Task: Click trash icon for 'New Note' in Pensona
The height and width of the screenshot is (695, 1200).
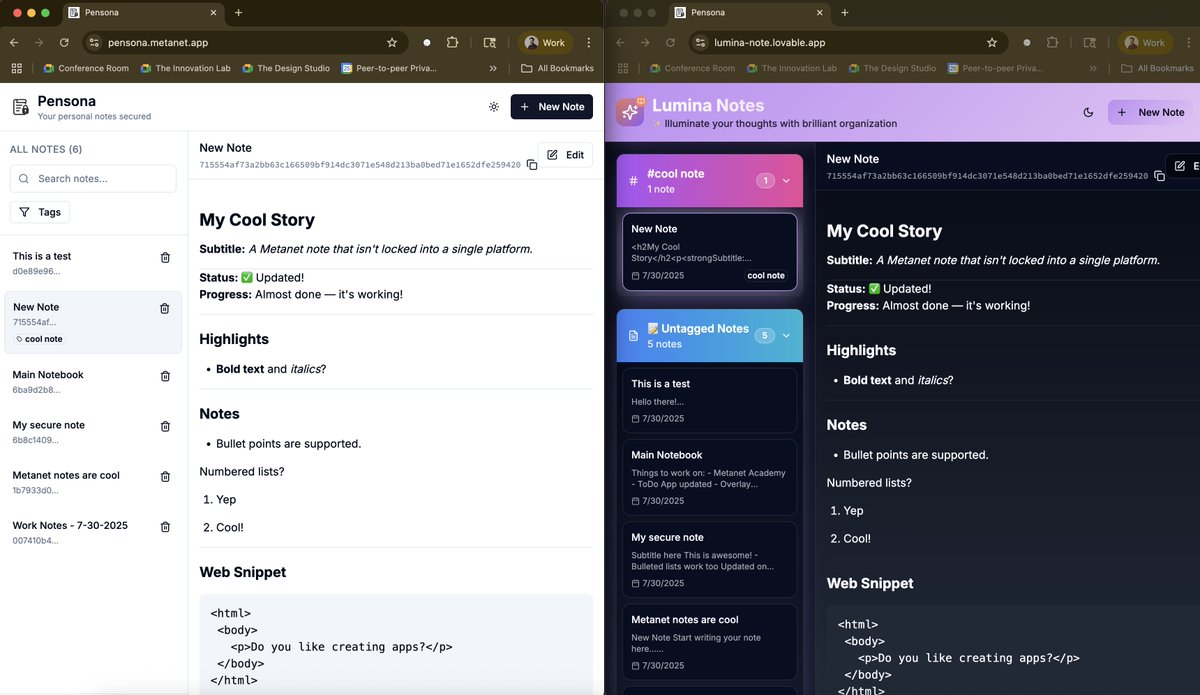Action: (x=165, y=308)
